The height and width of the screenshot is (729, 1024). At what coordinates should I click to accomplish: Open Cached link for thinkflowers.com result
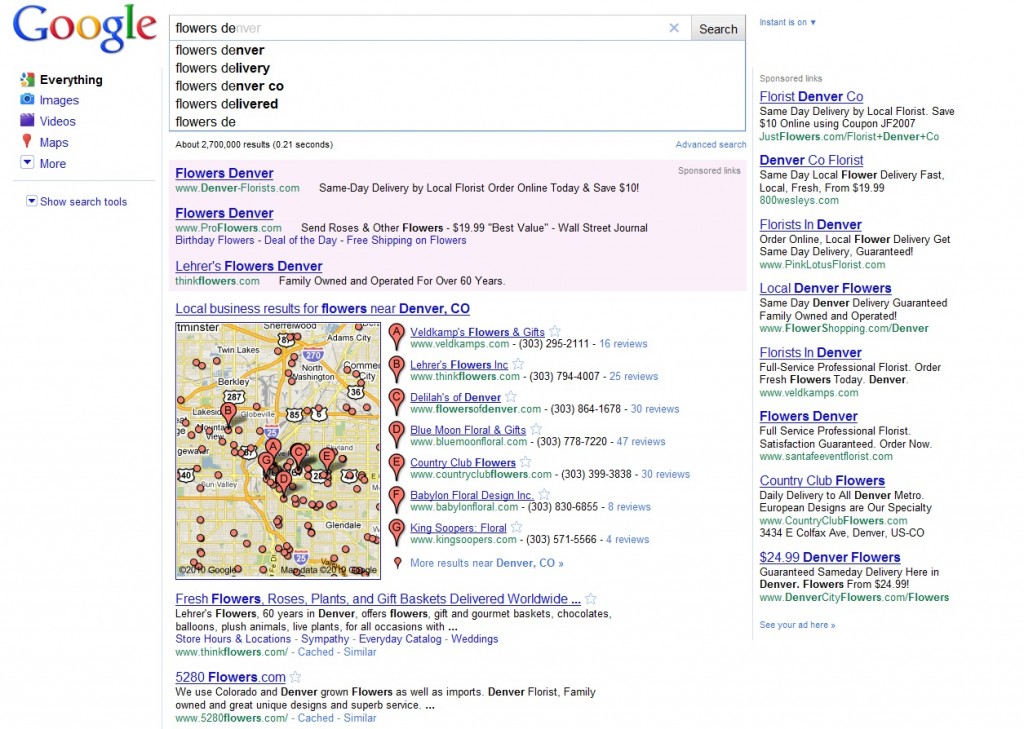click(315, 652)
